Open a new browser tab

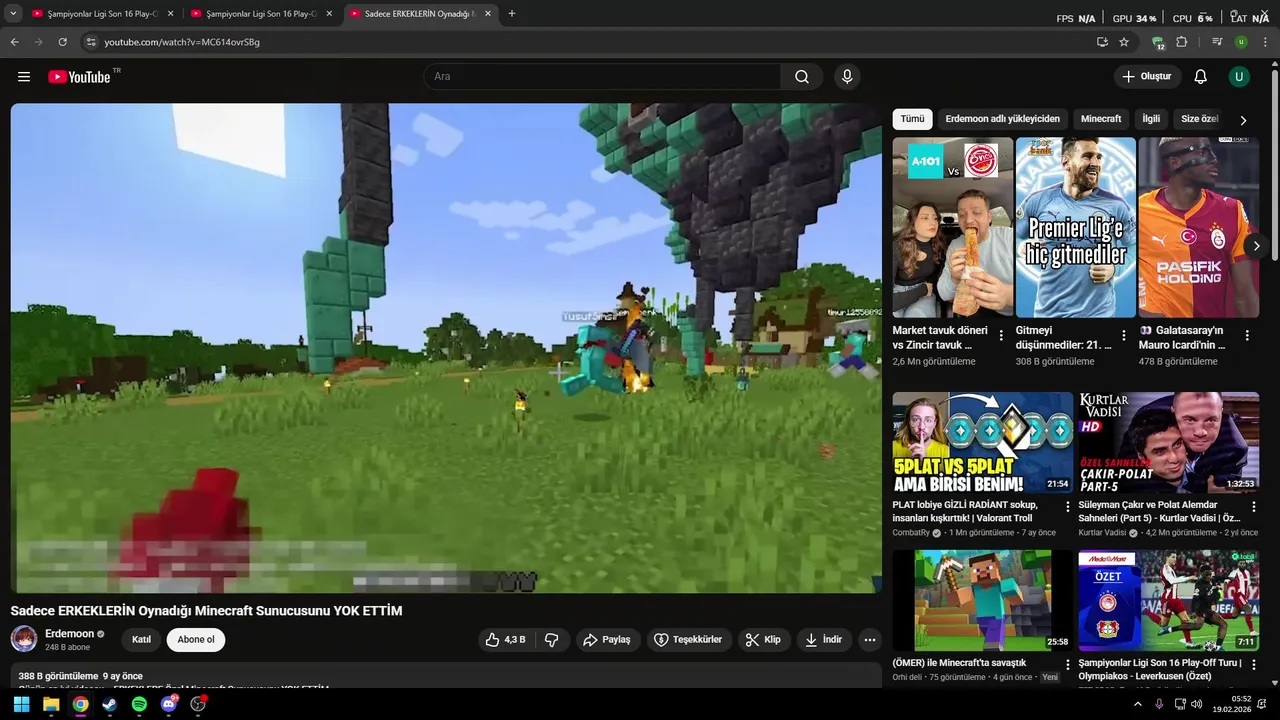[x=512, y=14]
